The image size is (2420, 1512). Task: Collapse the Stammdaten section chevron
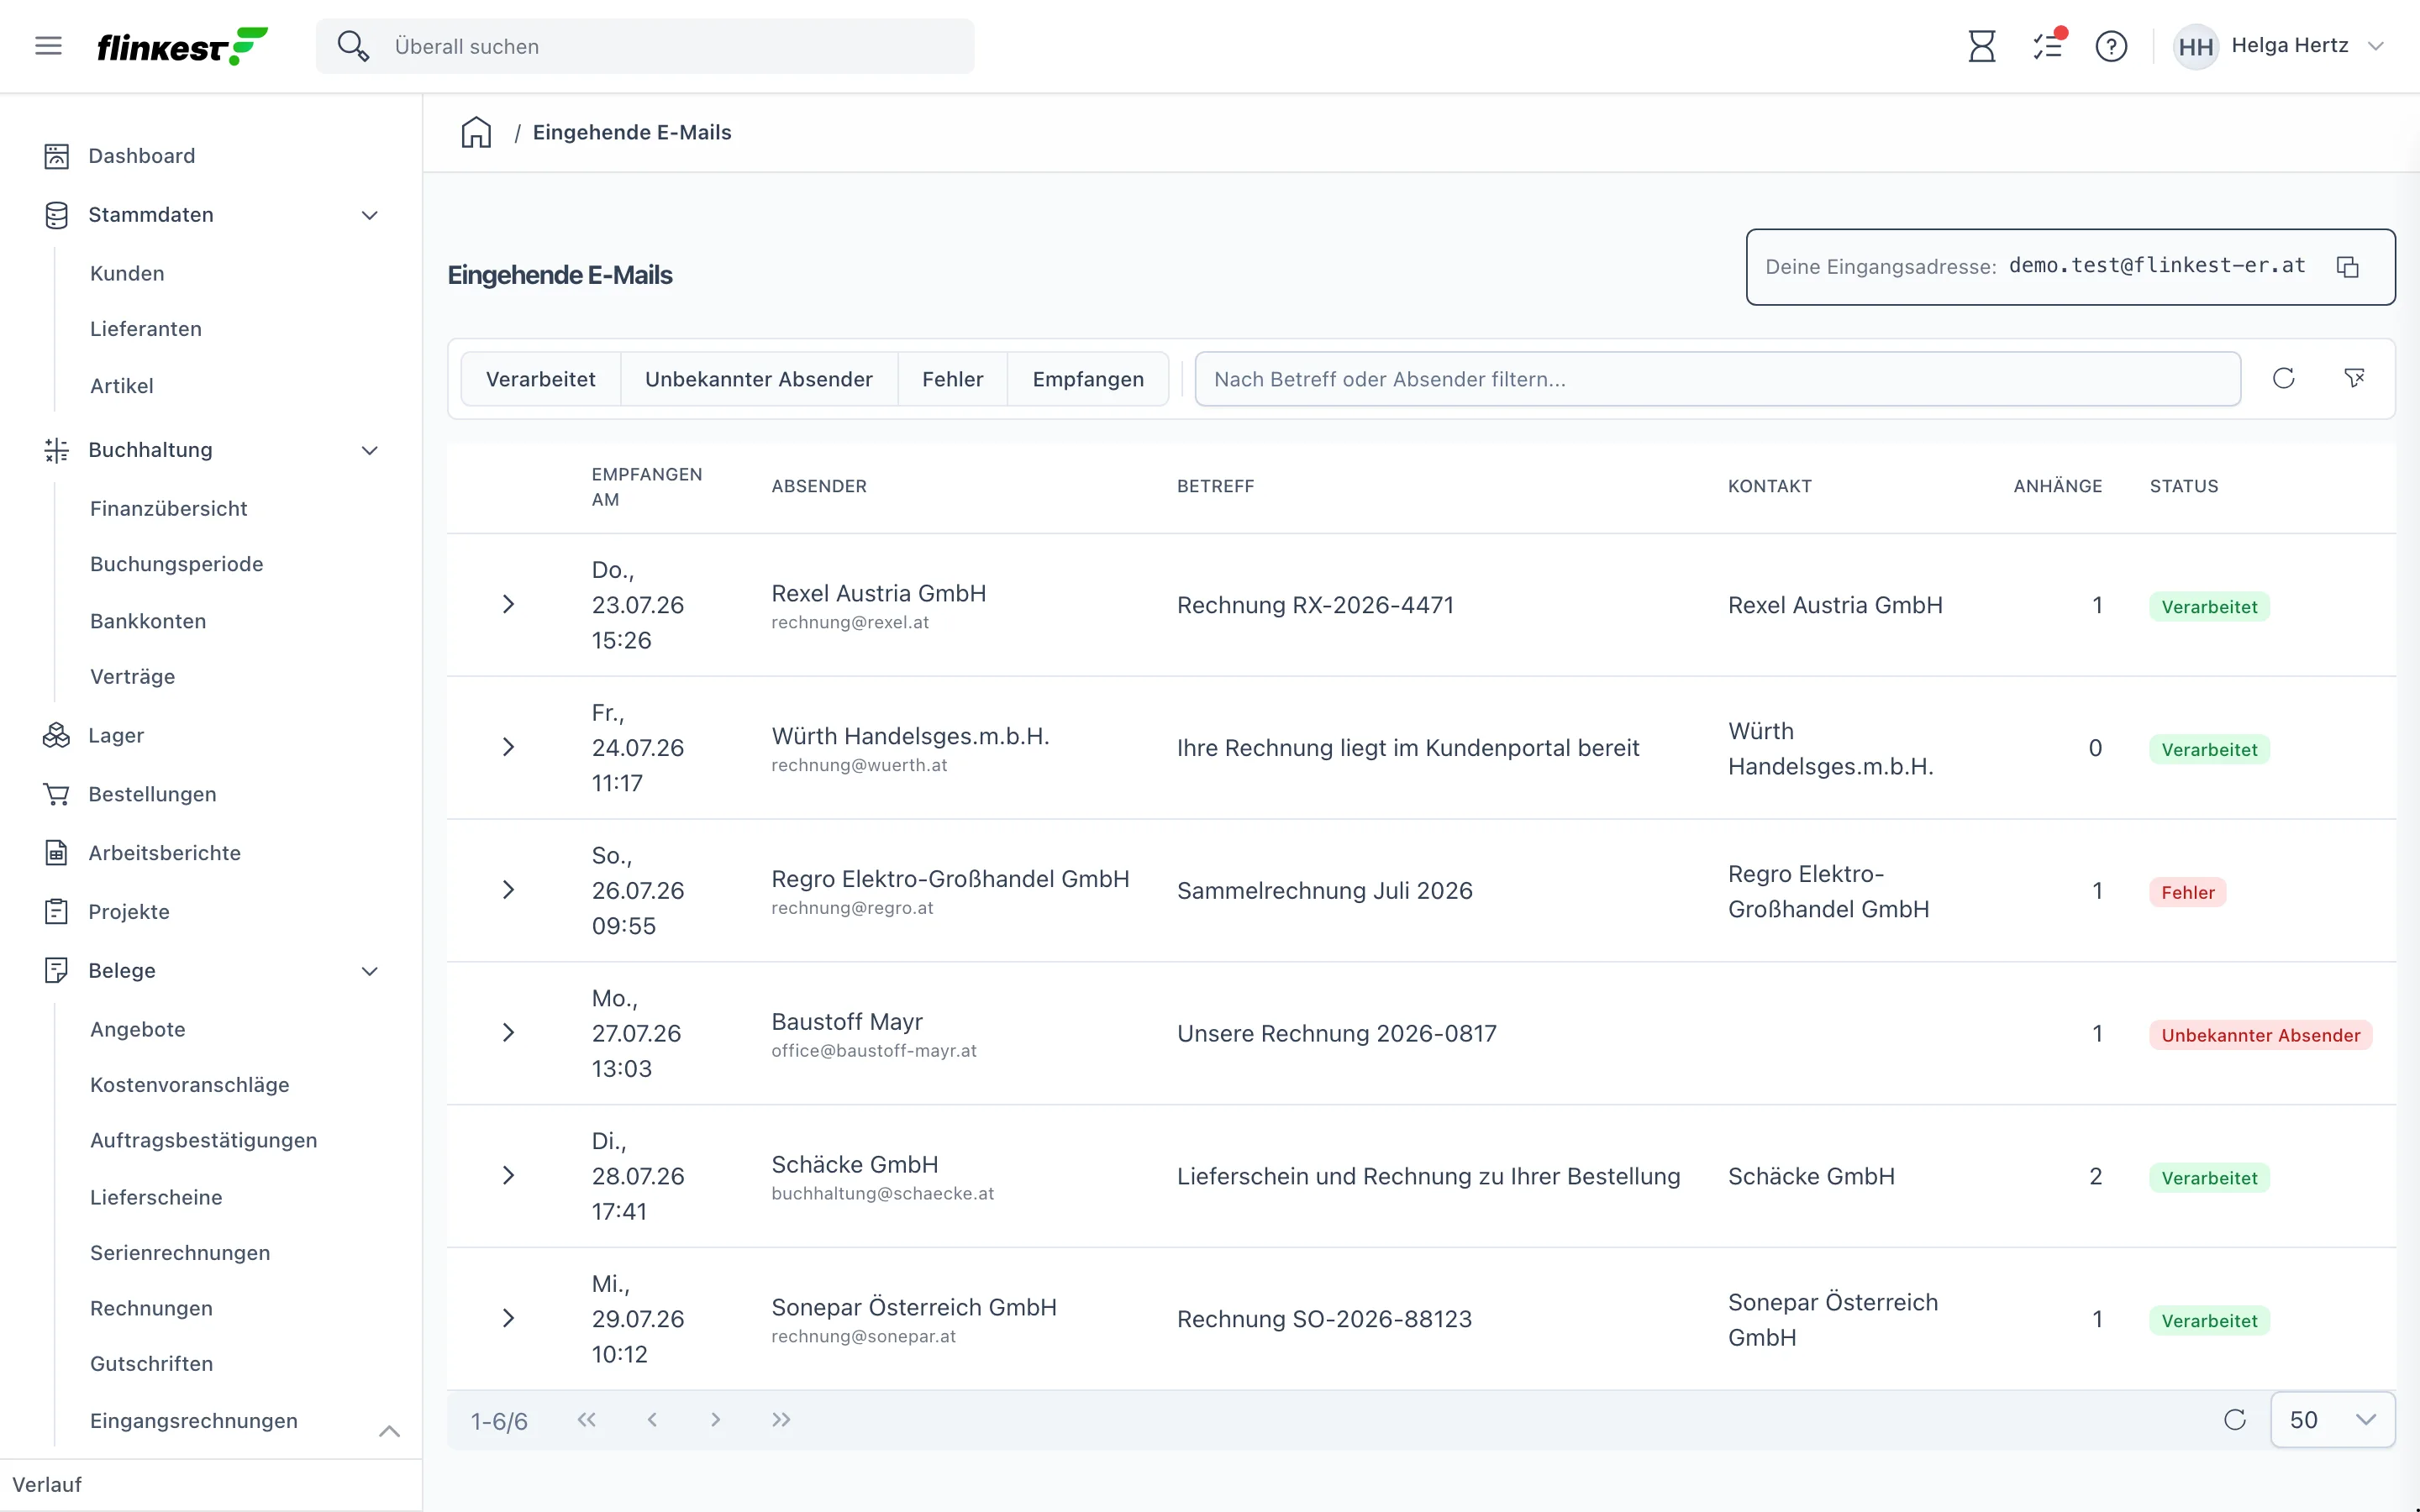(x=370, y=215)
